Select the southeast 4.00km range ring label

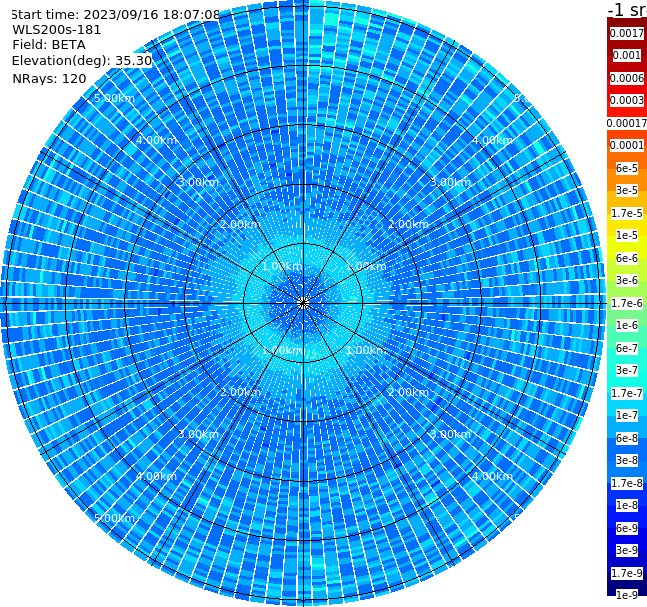click(492, 476)
